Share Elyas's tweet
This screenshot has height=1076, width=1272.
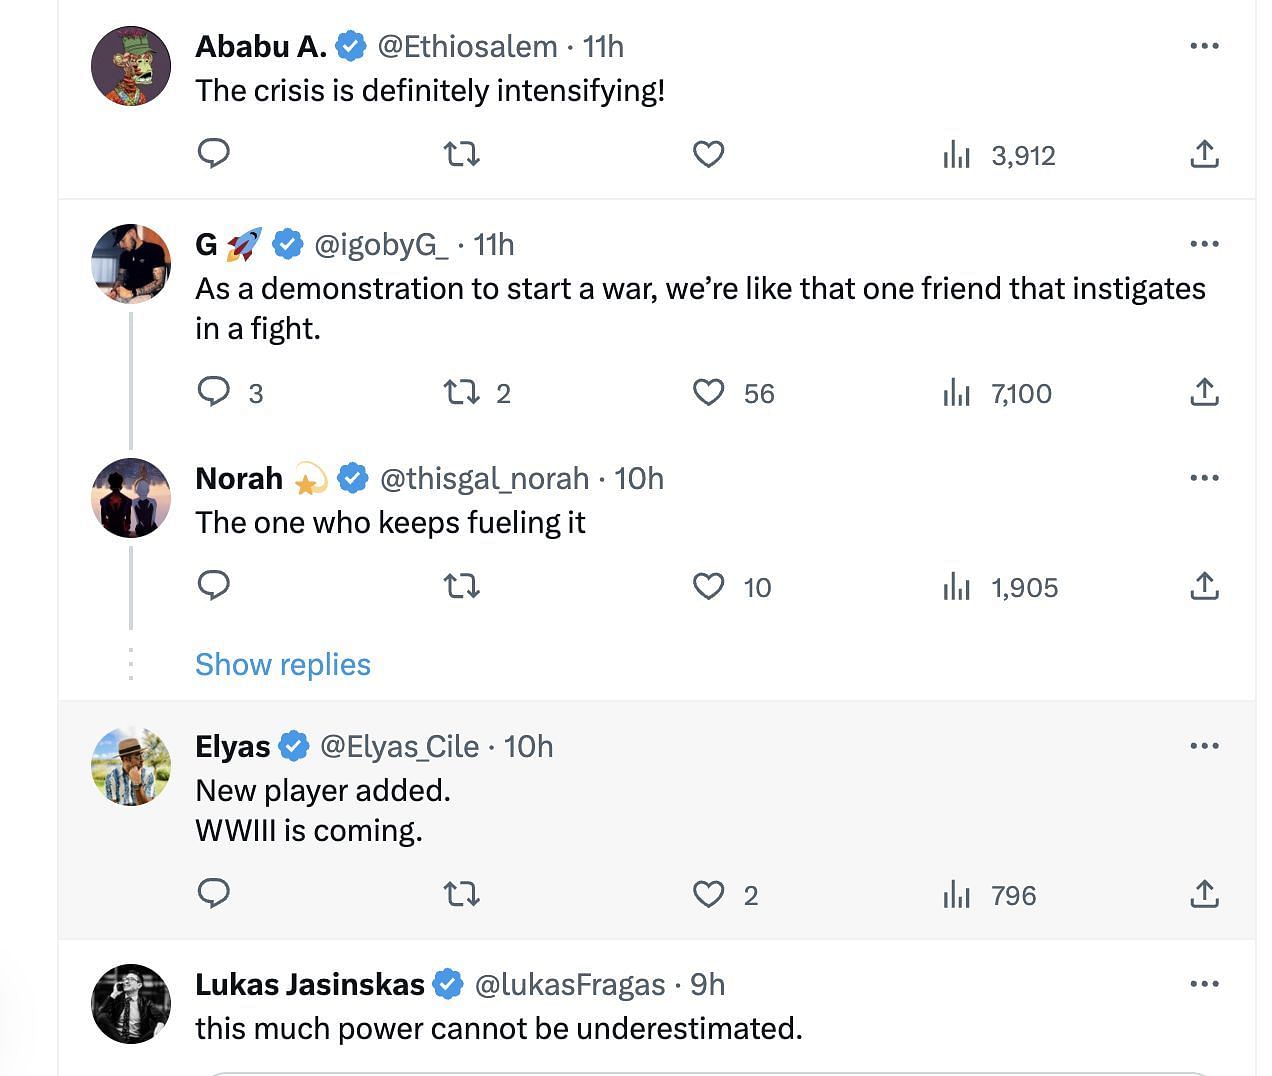point(1204,894)
